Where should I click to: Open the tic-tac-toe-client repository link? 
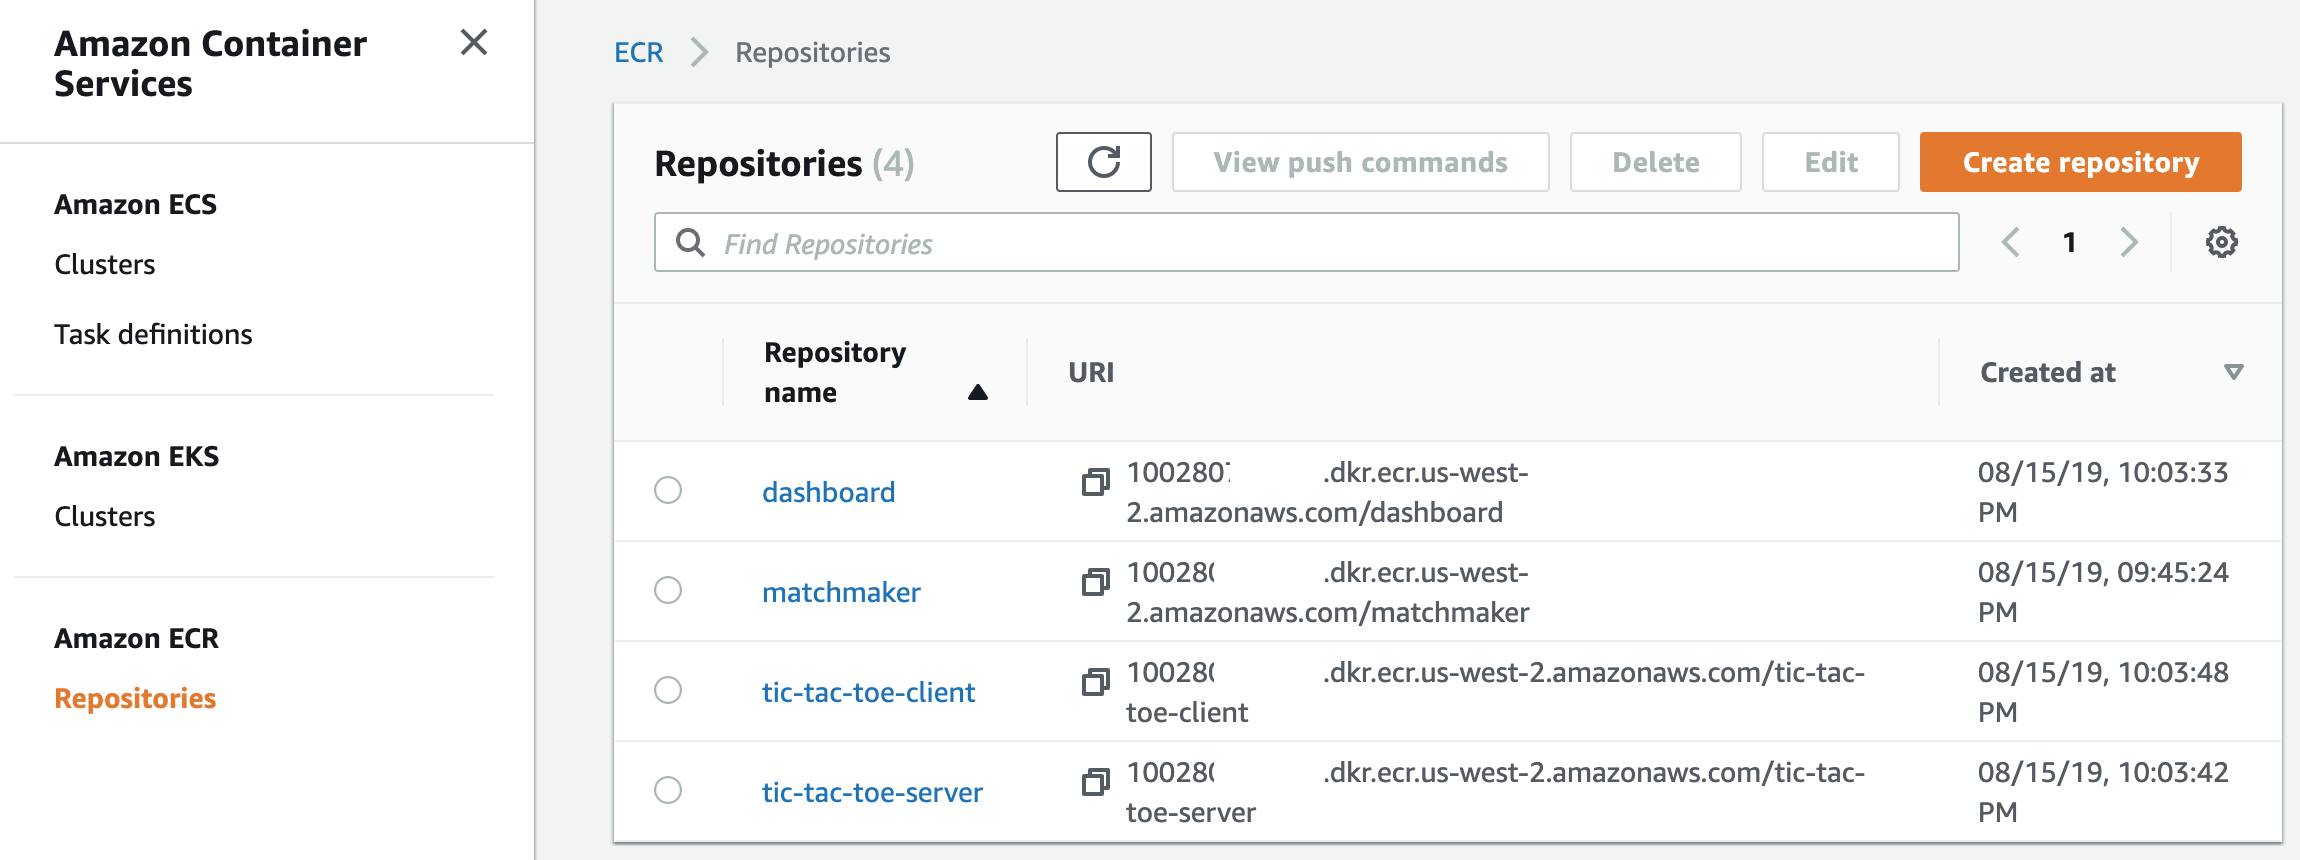point(868,692)
